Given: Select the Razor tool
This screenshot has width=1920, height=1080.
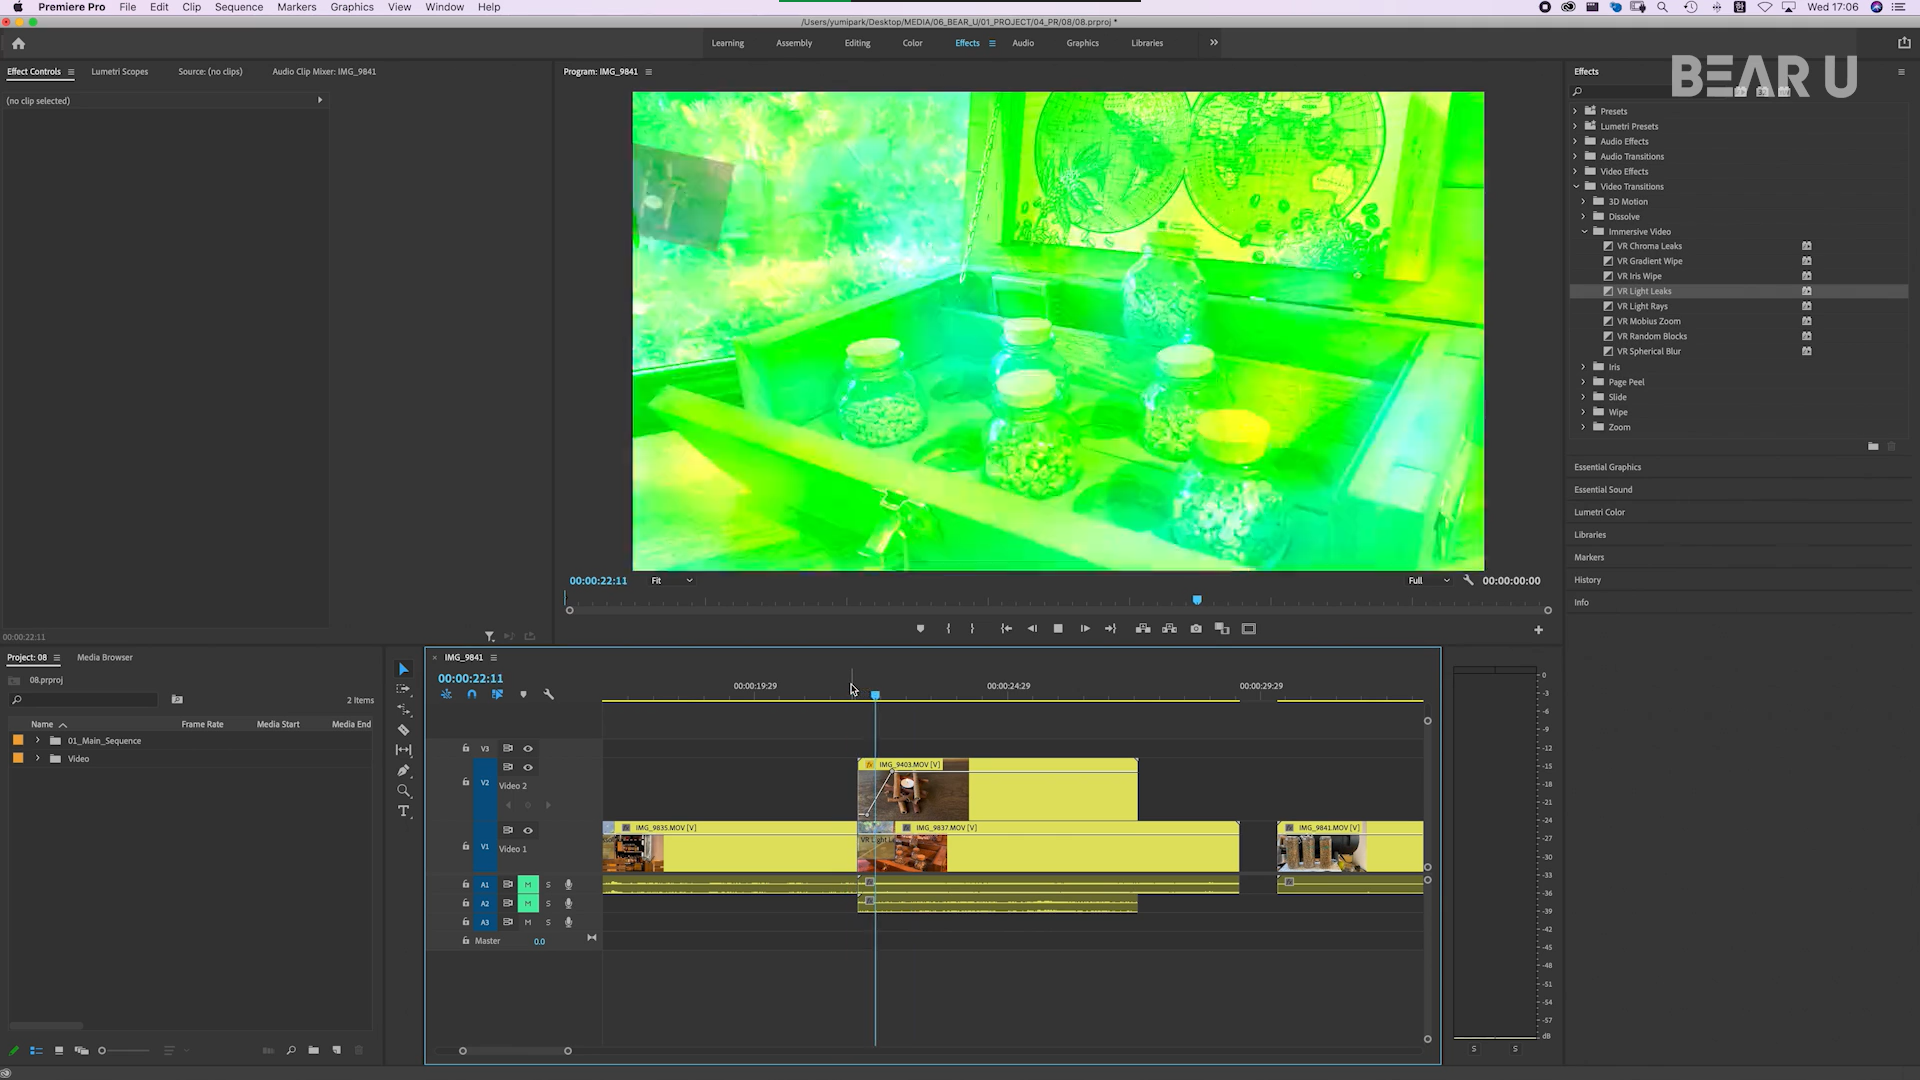Looking at the screenshot, I should click(404, 730).
